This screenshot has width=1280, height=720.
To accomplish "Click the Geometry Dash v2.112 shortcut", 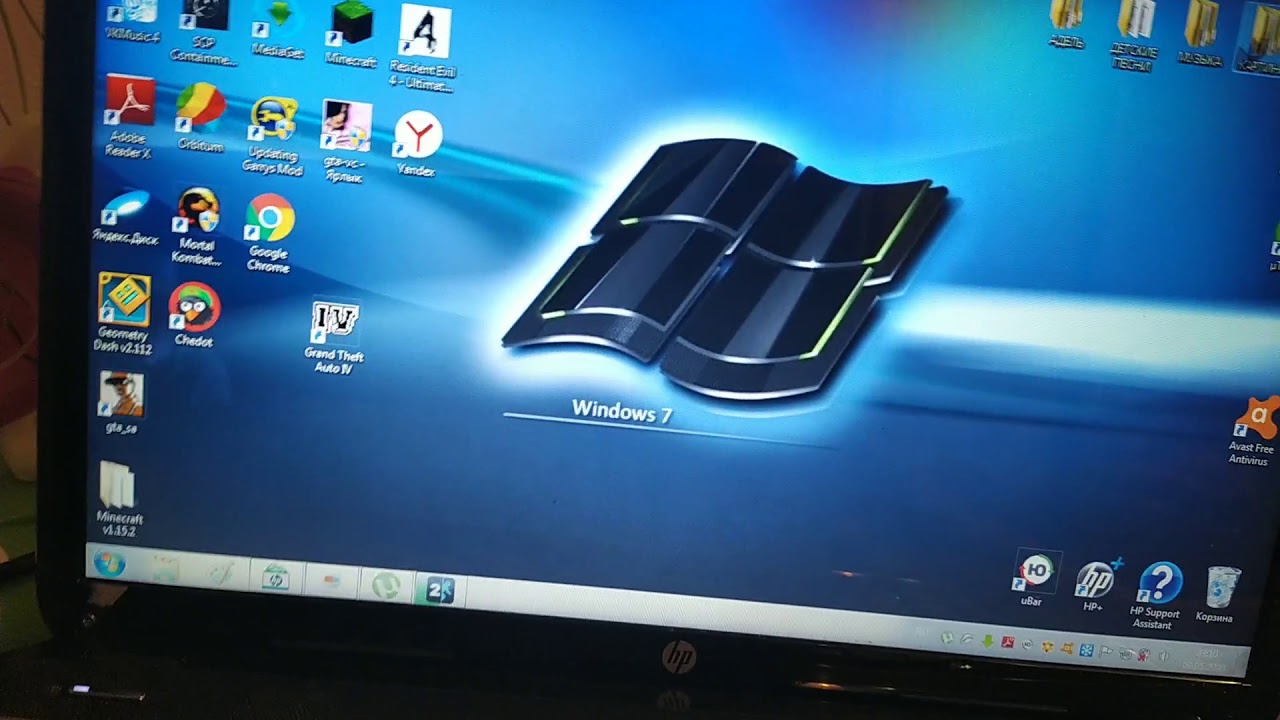I will coord(124,313).
